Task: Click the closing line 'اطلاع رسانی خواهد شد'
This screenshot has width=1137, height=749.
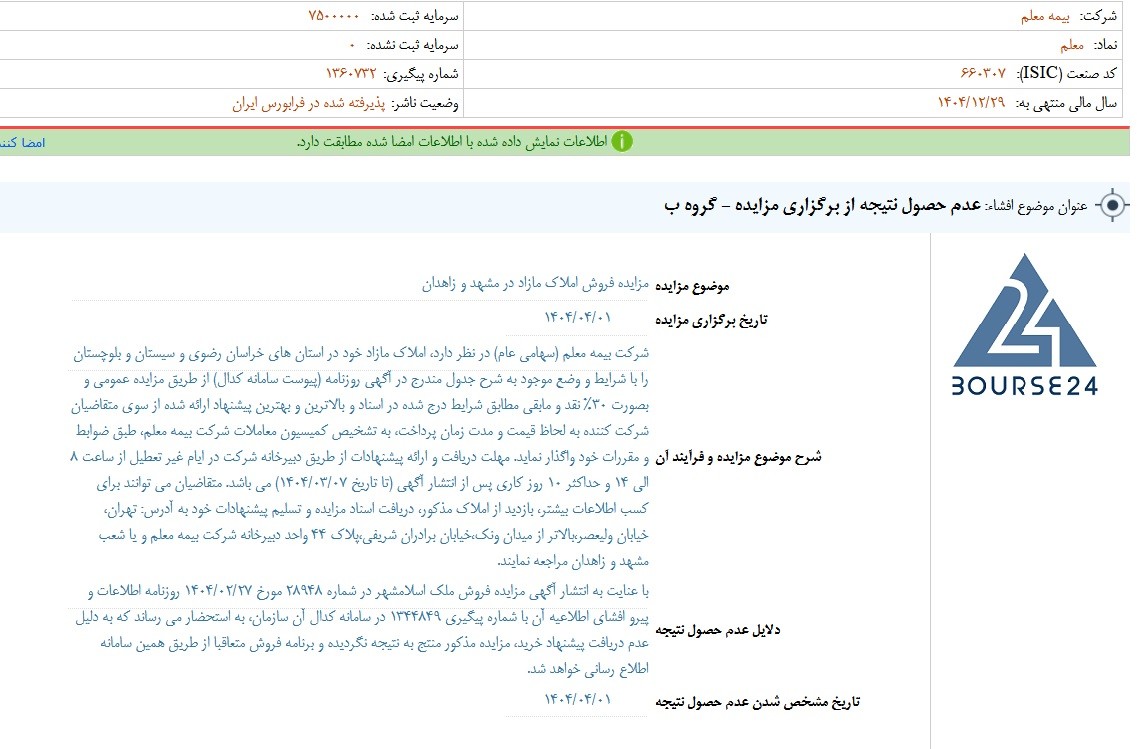Action: 588,669
